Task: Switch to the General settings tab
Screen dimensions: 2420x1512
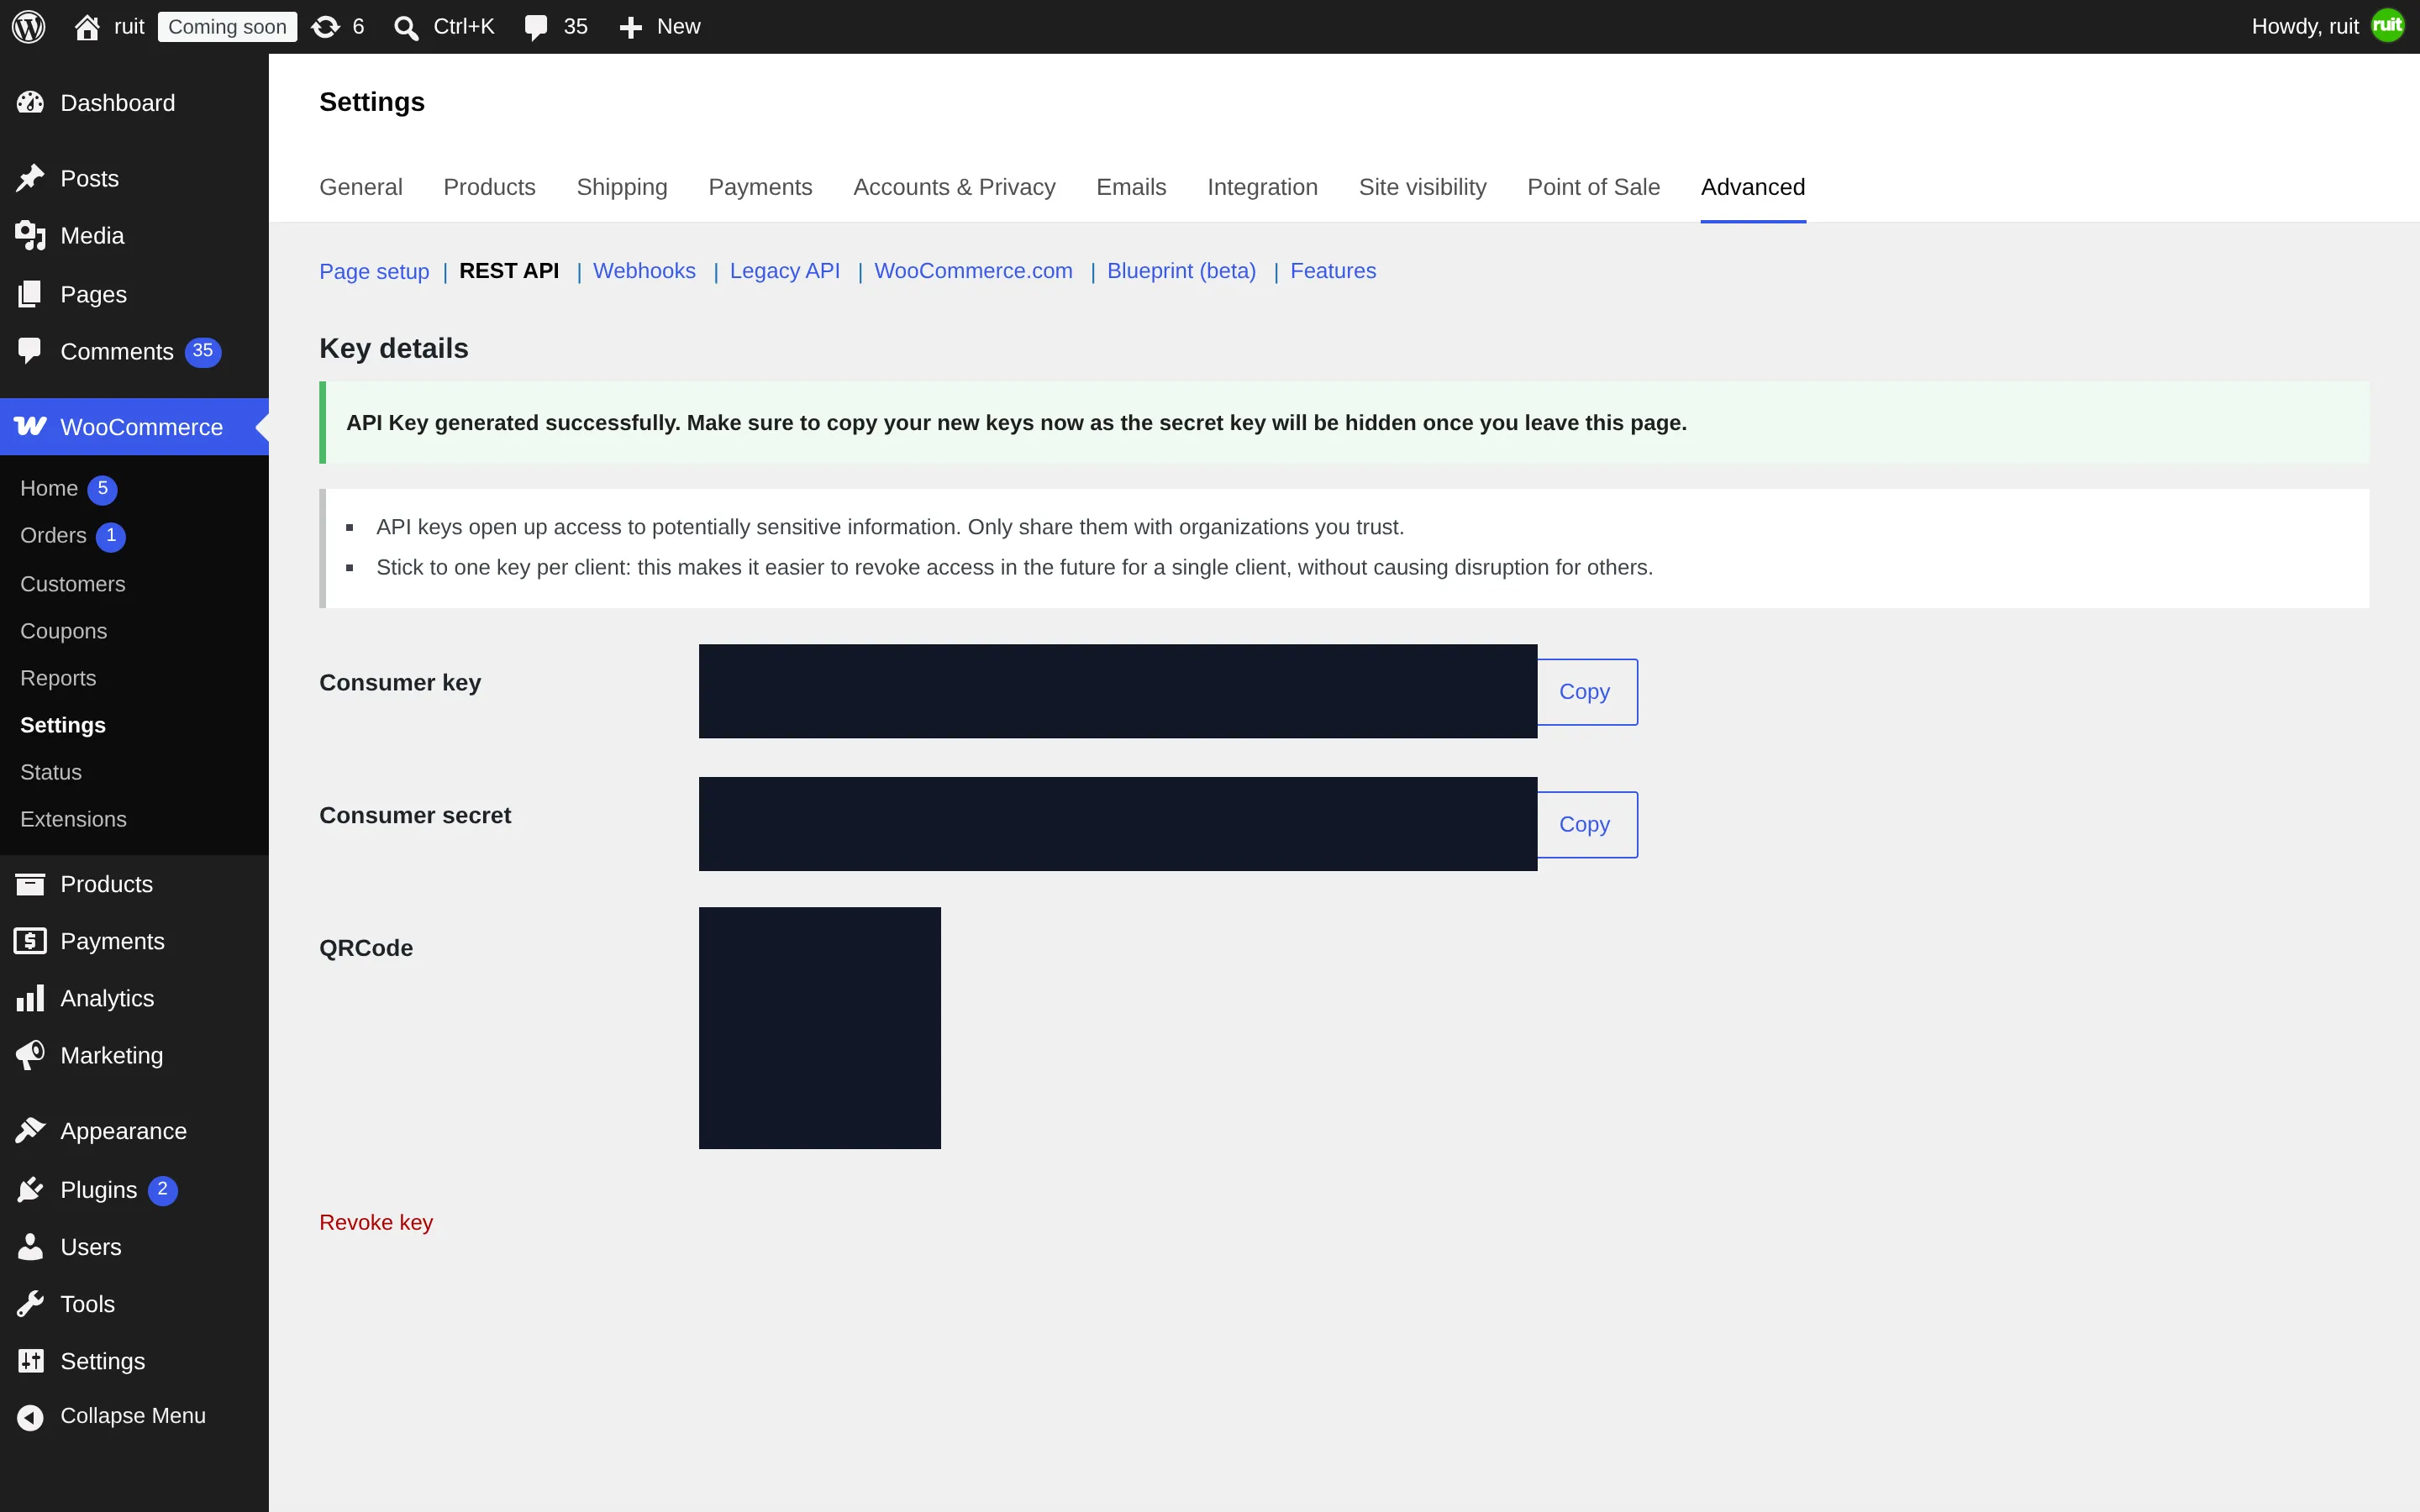Action: [x=361, y=187]
